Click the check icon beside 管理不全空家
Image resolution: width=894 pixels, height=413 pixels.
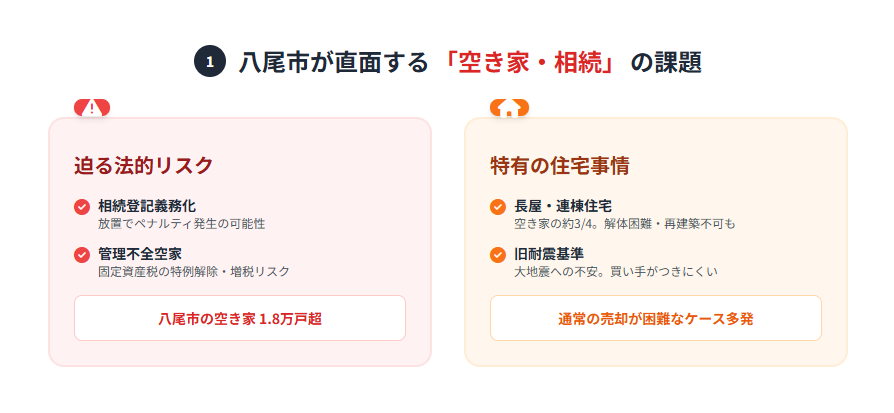[82, 255]
